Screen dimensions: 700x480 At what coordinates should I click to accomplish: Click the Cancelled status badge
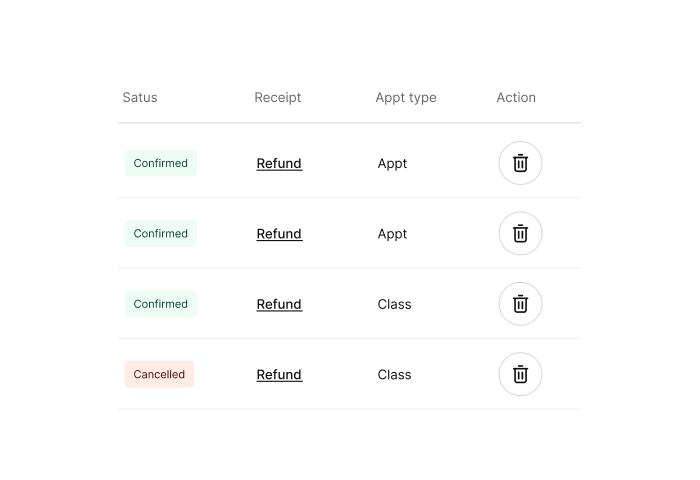(x=159, y=374)
